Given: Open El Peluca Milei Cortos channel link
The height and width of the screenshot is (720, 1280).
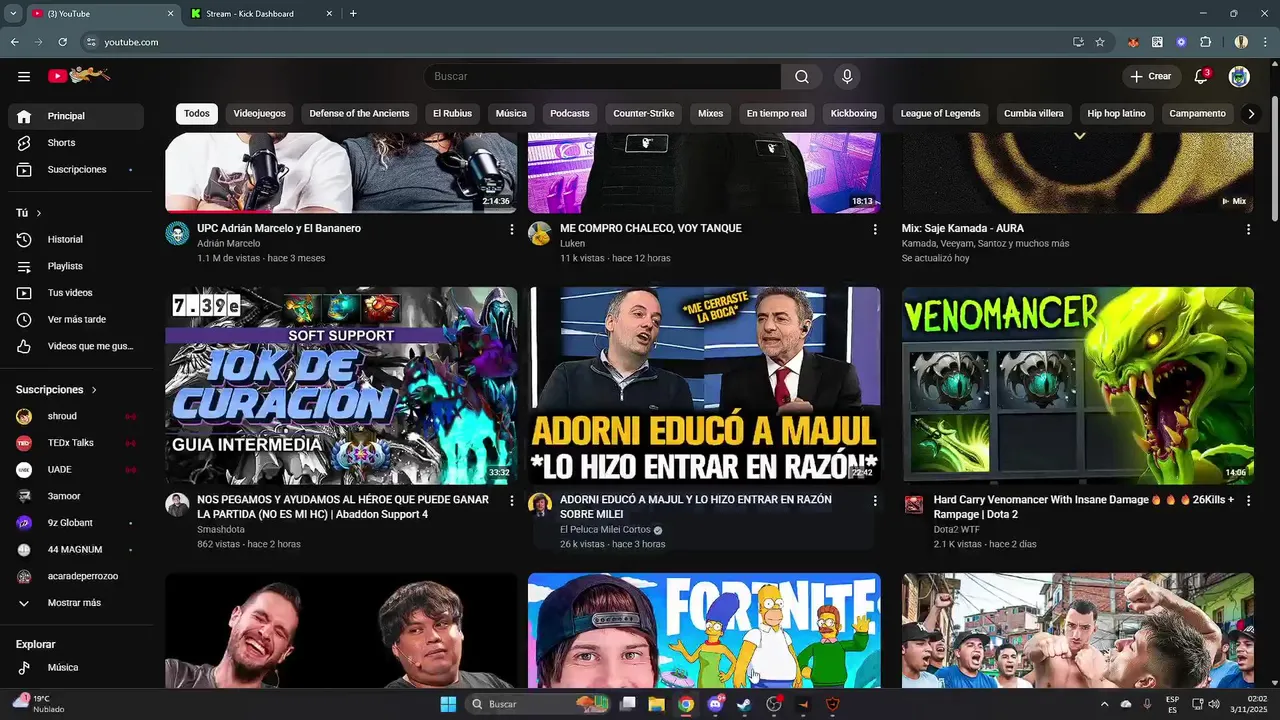Looking at the screenshot, I should [605, 530].
